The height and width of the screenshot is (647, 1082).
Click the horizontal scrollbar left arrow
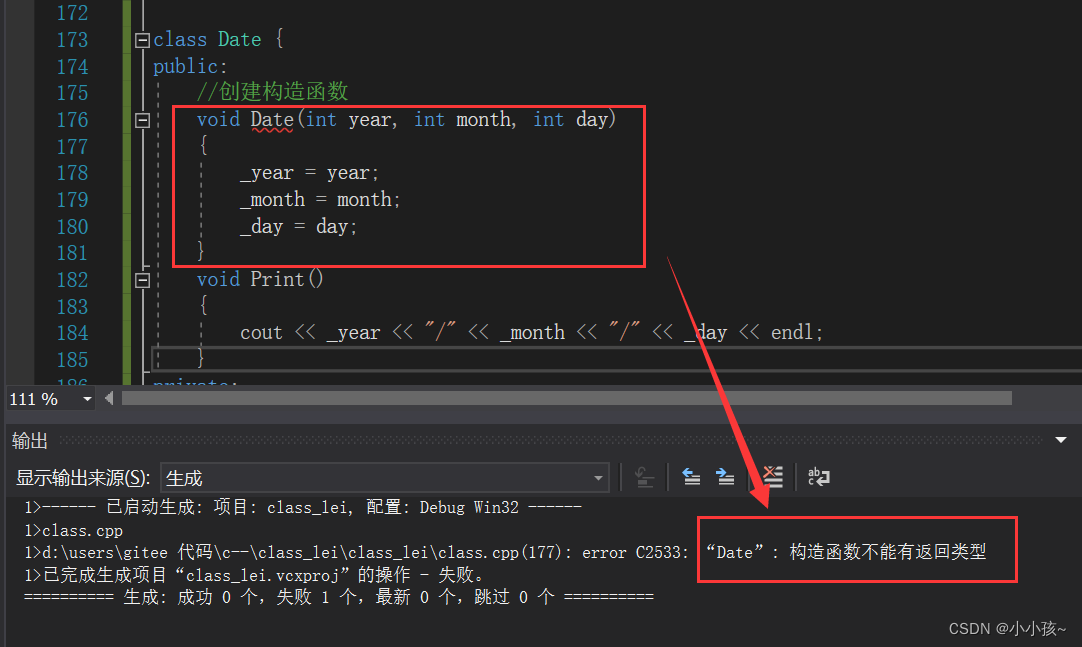[x=109, y=398]
